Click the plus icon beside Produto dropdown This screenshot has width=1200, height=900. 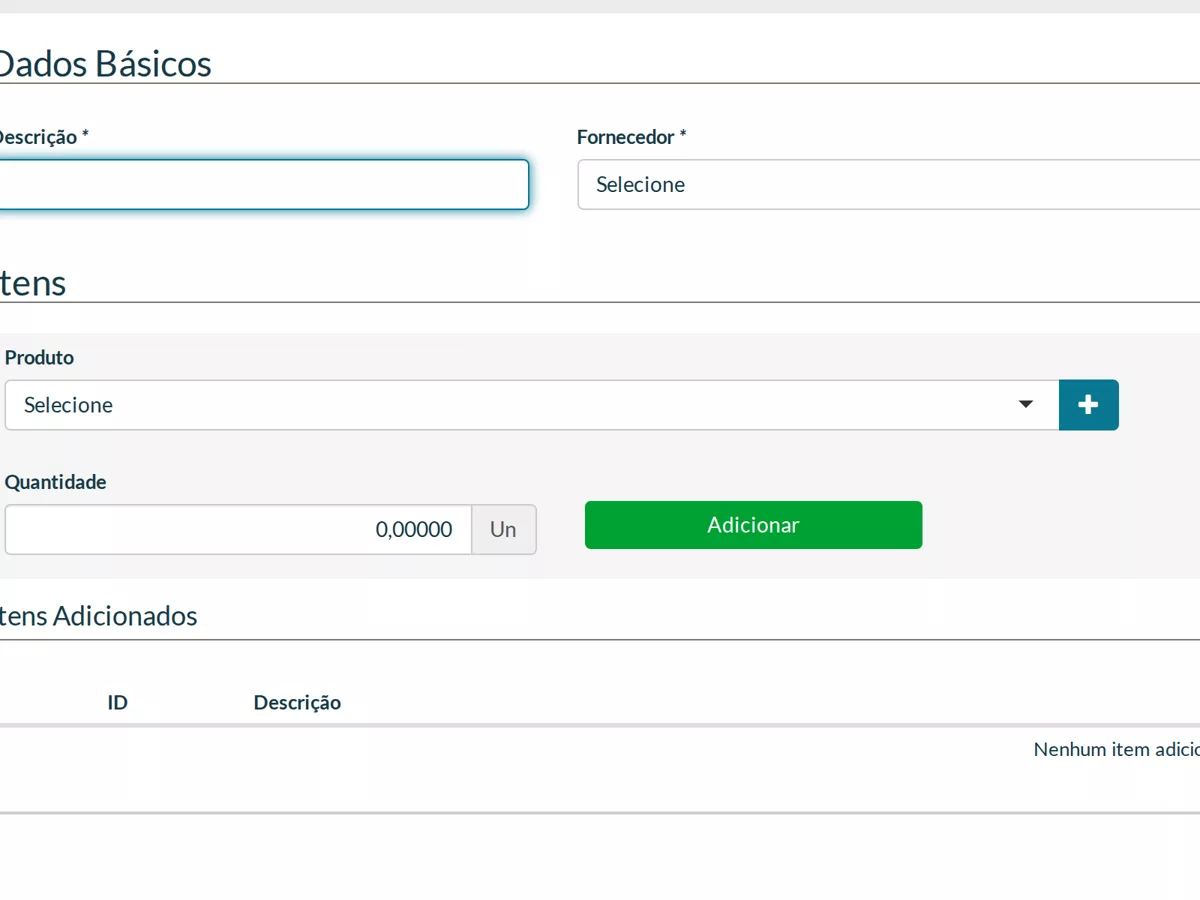click(x=1088, y=405)
